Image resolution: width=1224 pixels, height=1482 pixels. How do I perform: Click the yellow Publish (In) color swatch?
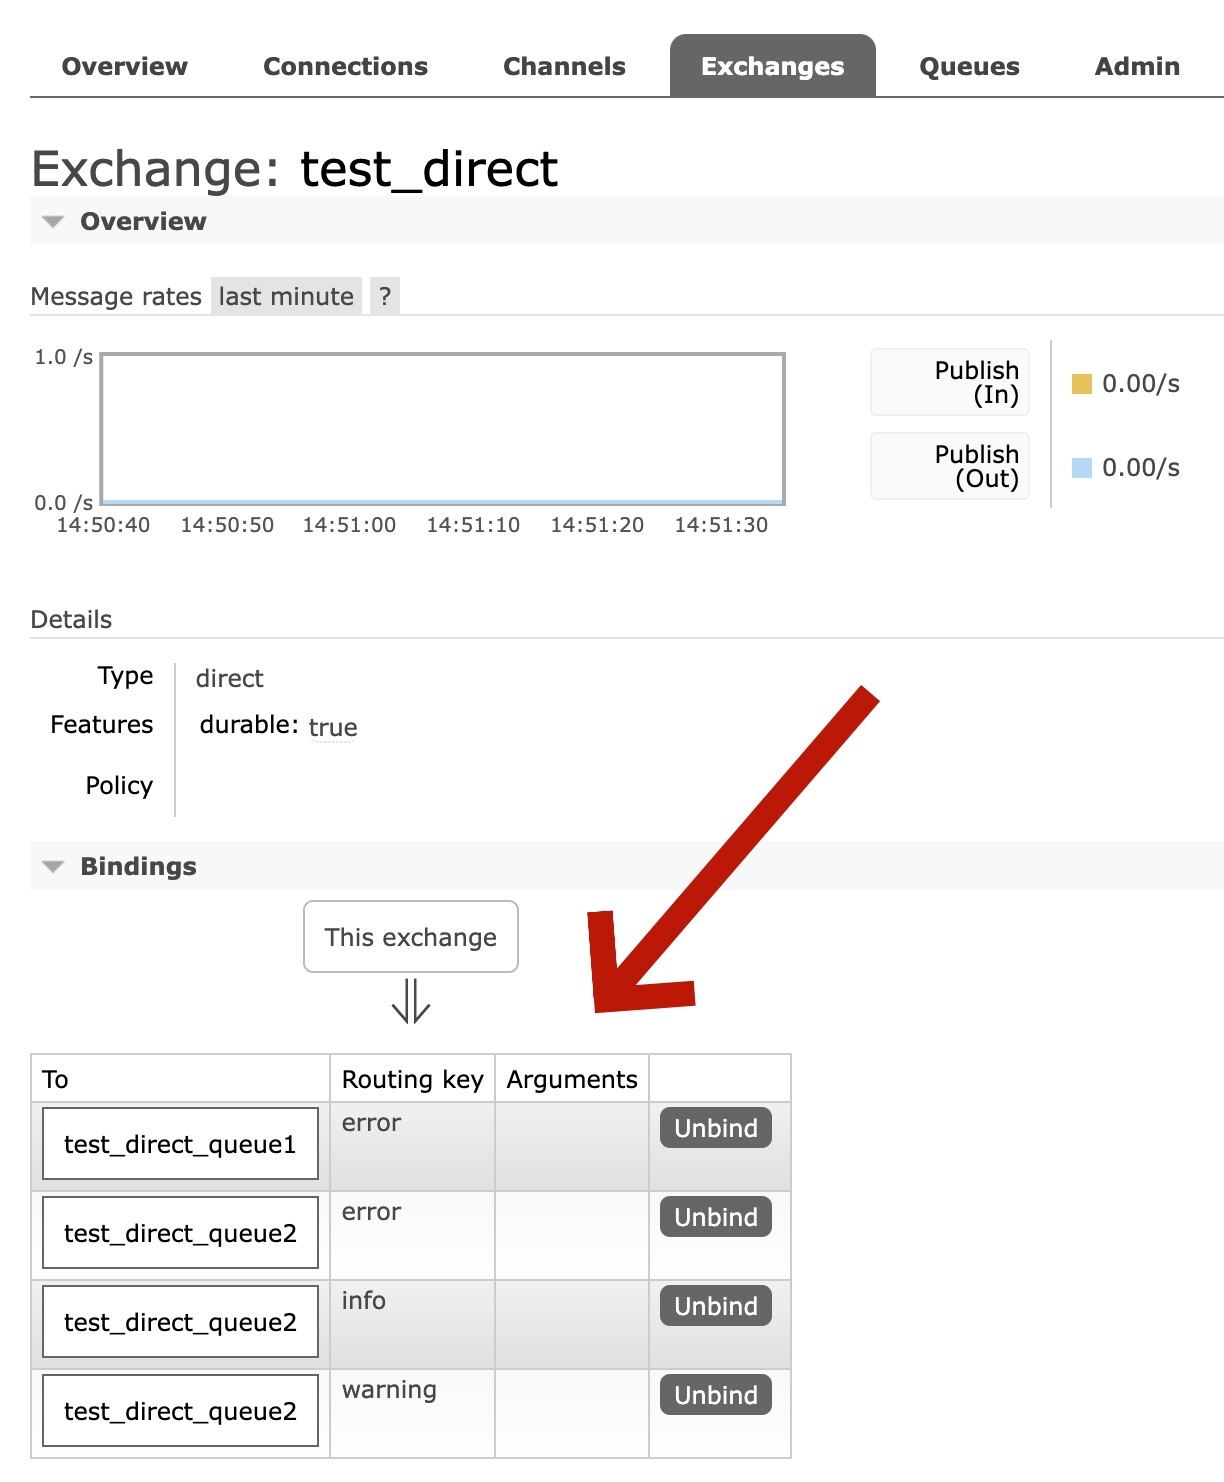1081,384
